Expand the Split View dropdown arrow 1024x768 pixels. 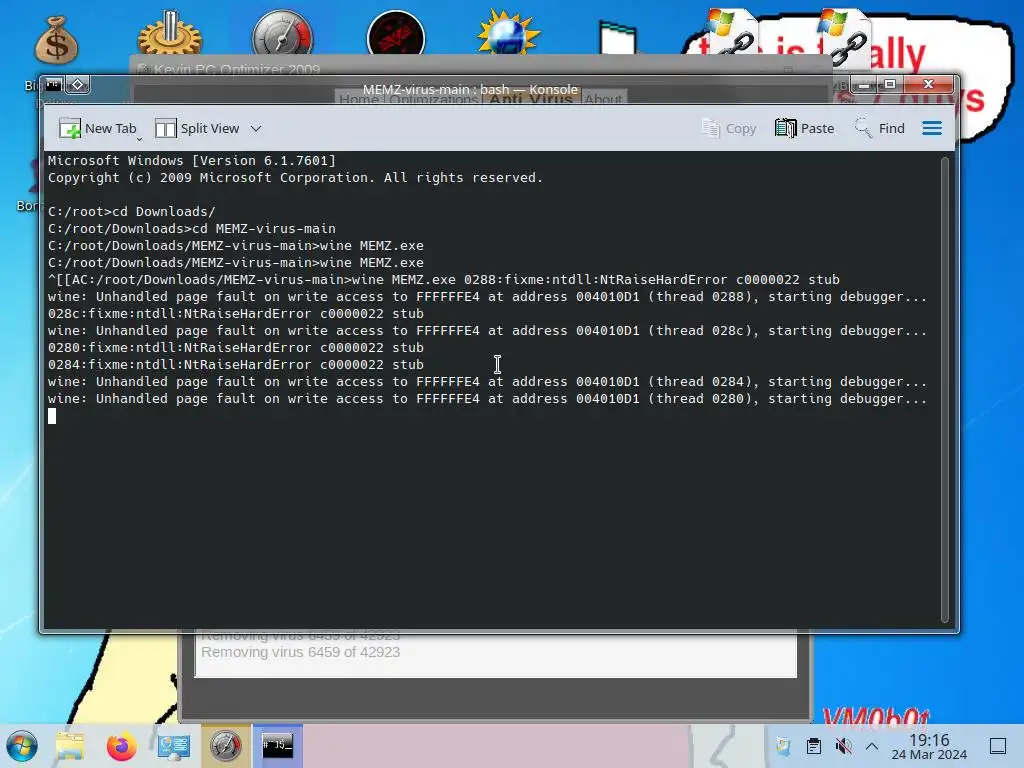click(256, 129)
